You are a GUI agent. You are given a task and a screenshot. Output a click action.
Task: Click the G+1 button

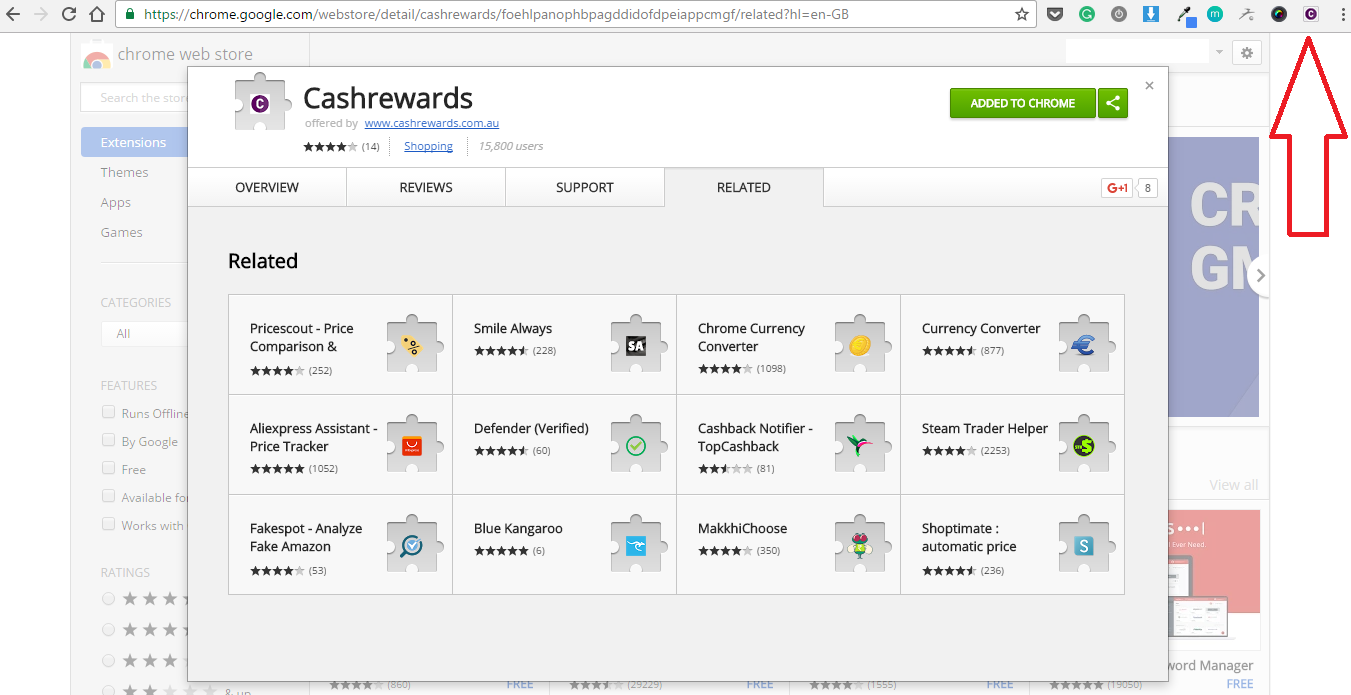click(x=1117, y=188)
